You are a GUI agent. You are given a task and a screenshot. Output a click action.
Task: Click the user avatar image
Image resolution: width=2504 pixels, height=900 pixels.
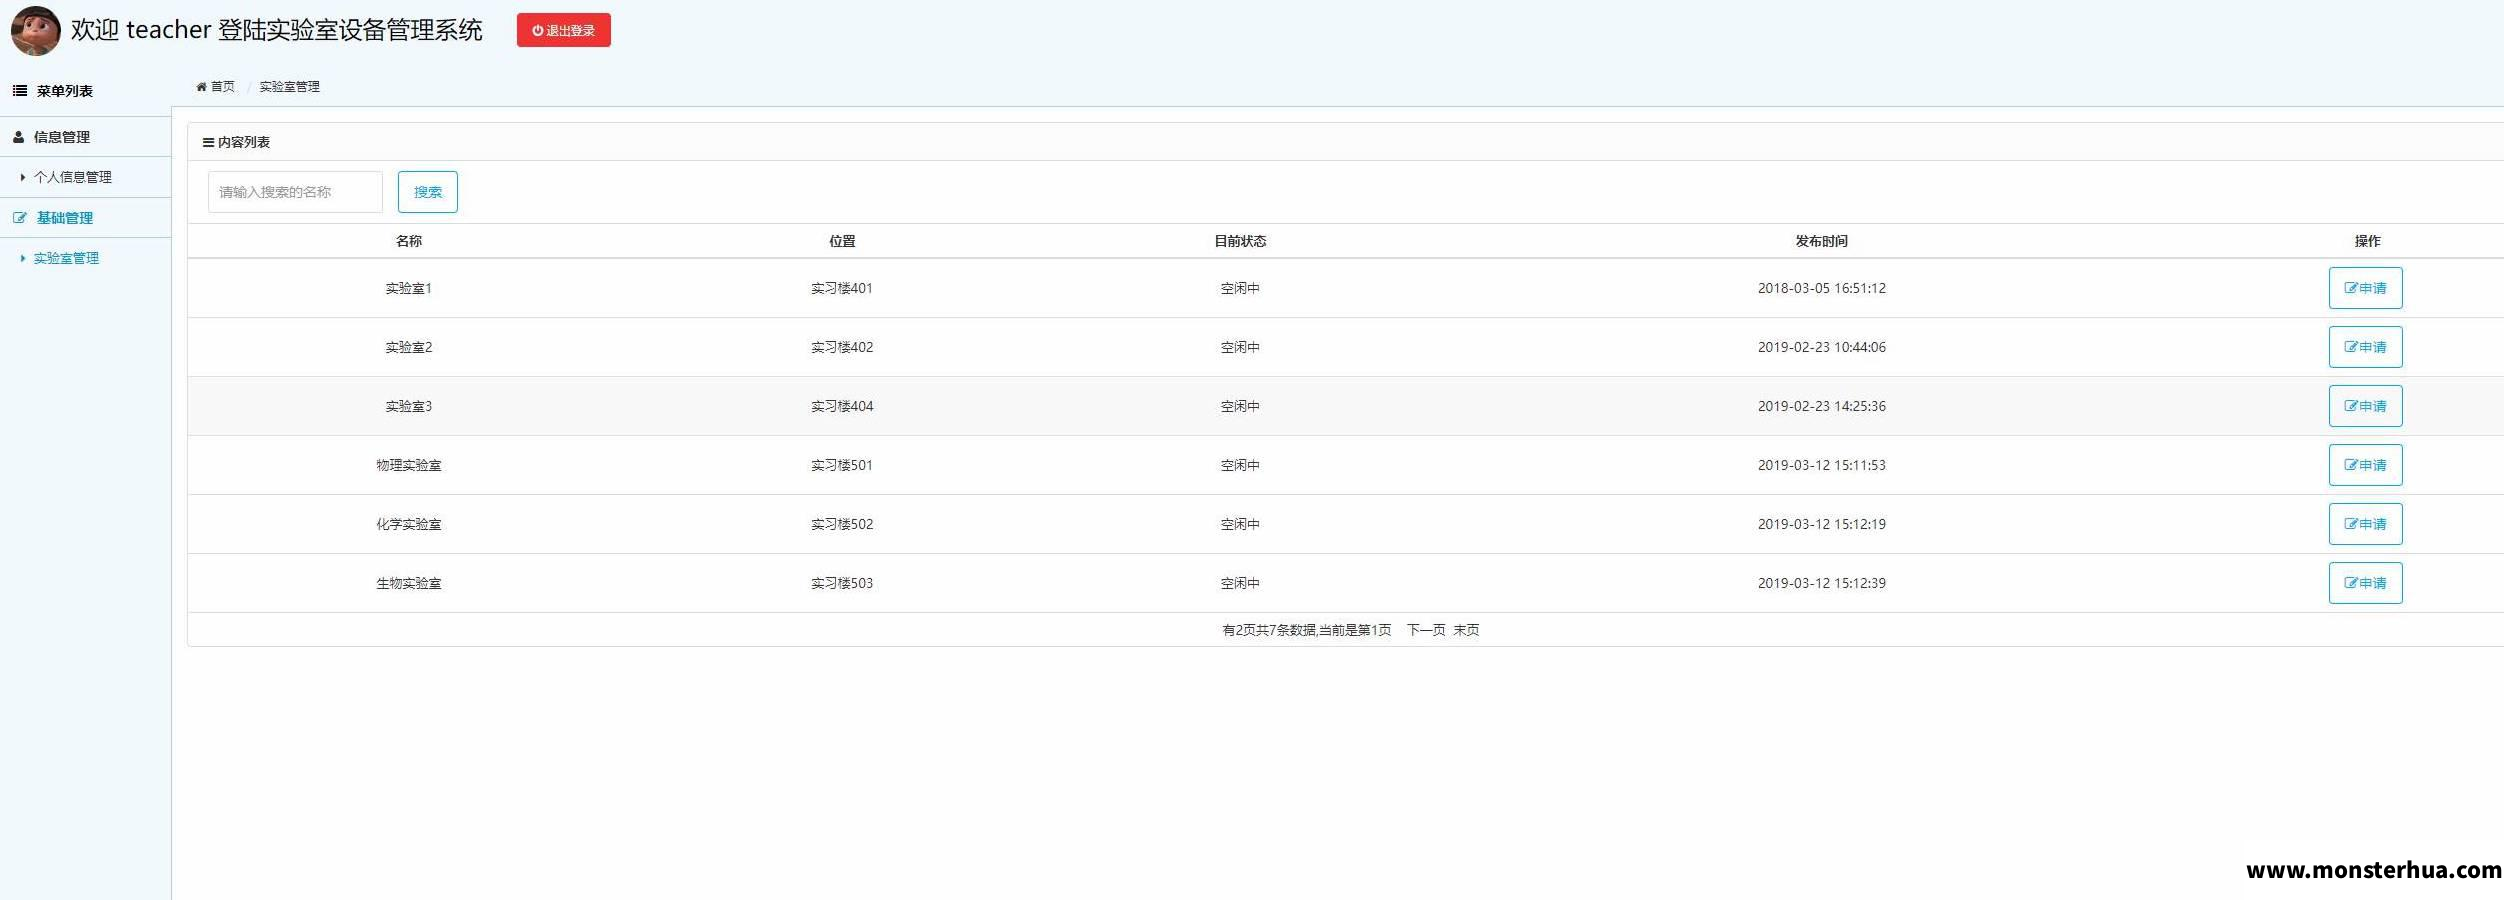coord(36,30)
